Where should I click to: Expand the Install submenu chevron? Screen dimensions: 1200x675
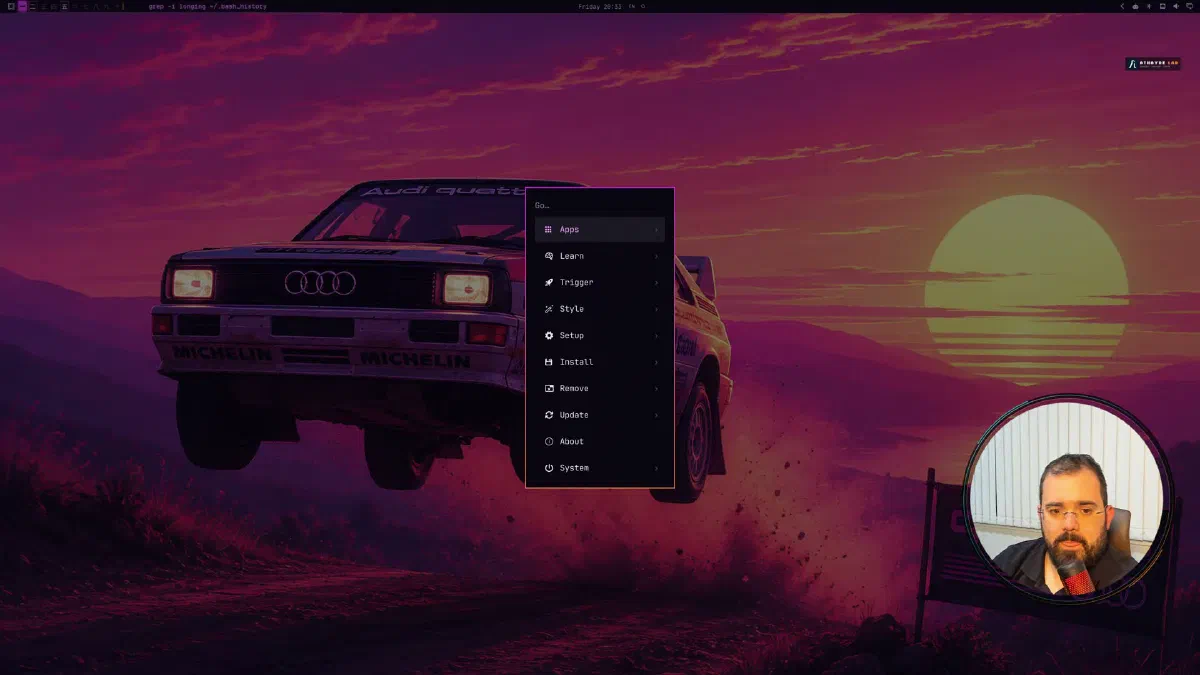click(x=656, y=362)
